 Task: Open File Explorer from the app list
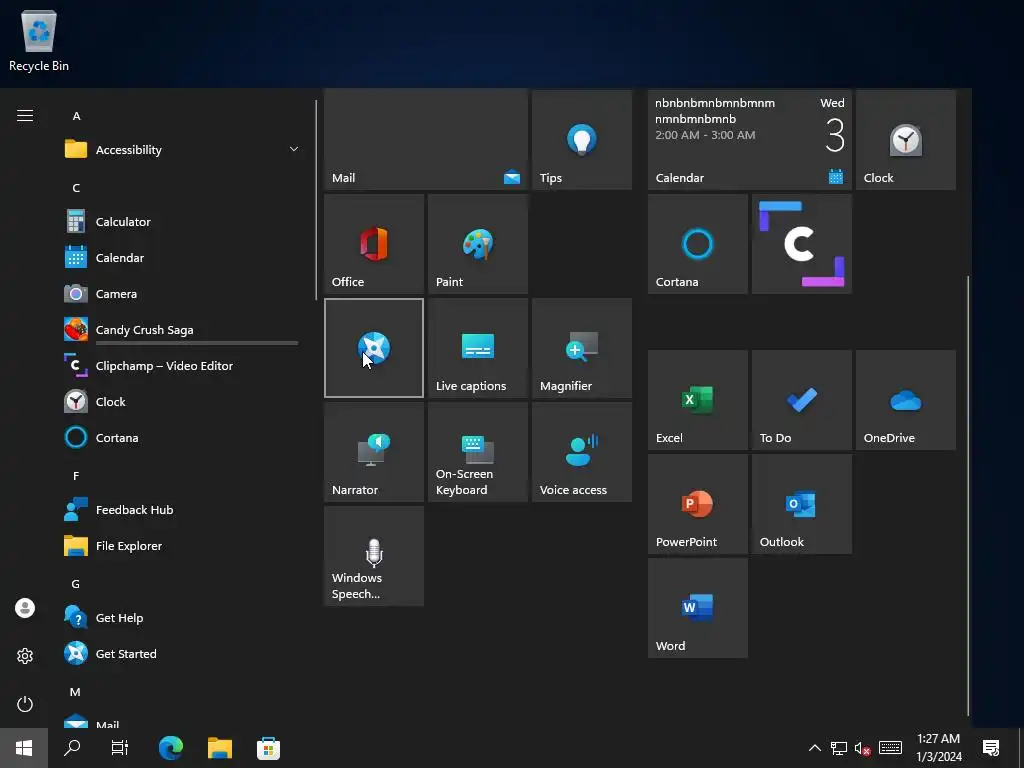(x=183, y=545)
